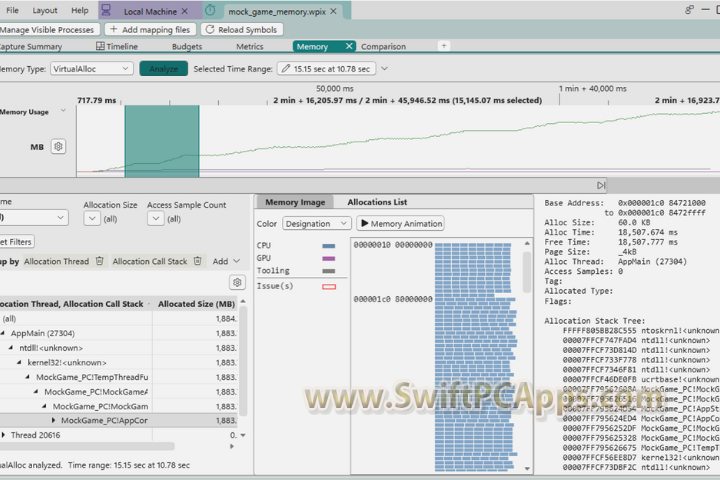720x480 pixels.
Task: Click the Analyze button
Action: pos(164,69)
